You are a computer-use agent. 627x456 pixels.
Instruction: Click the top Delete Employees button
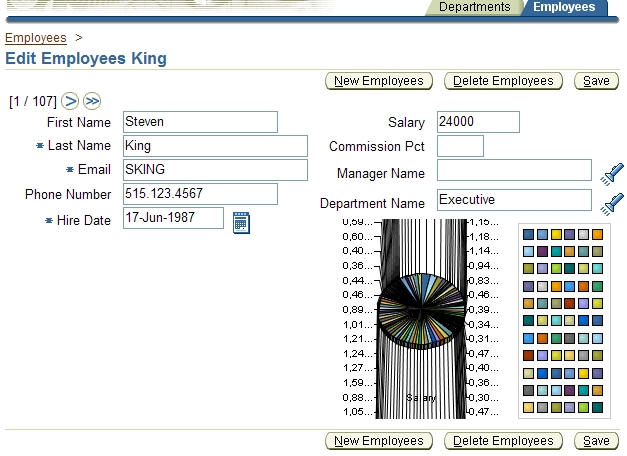[503, 81]
